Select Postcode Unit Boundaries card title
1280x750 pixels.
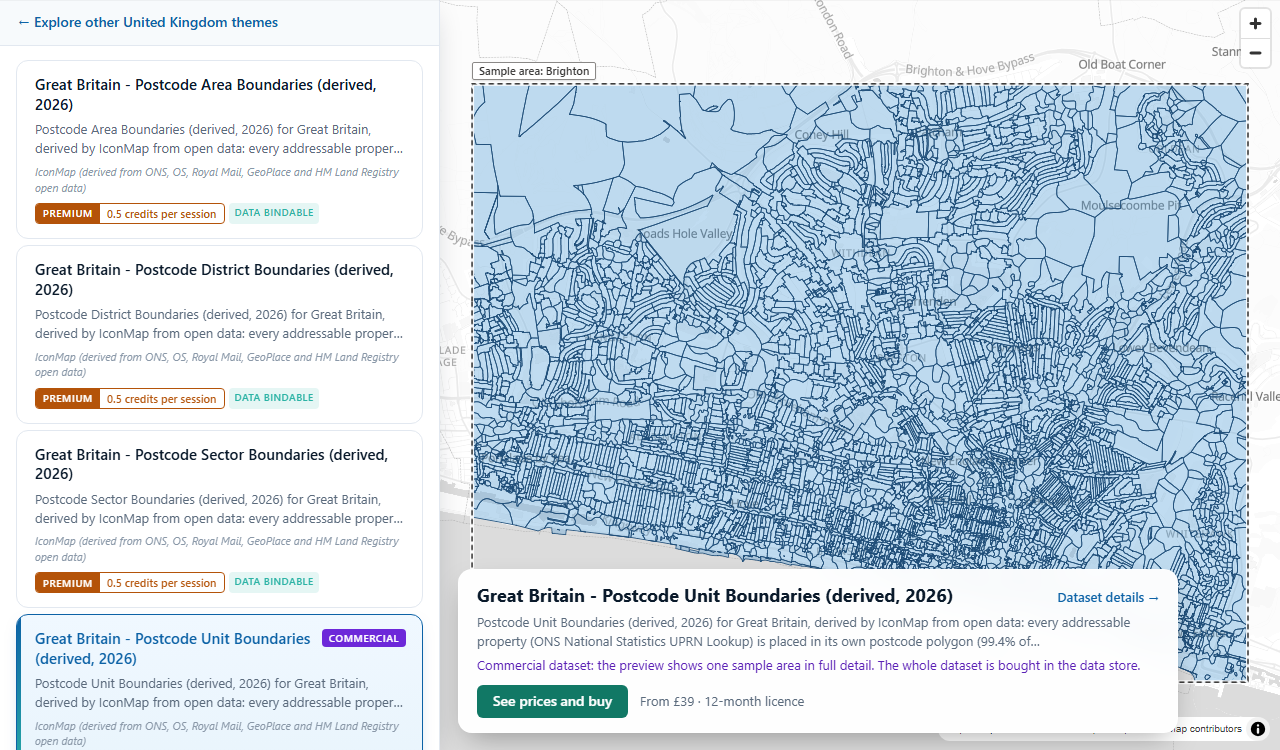tap(173, 648)
